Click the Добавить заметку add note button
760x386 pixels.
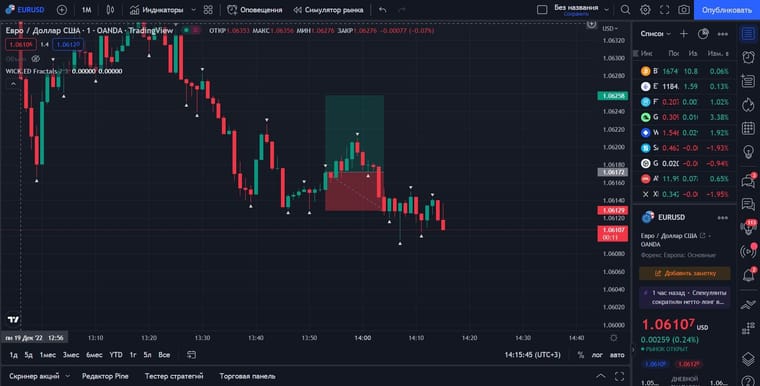coord(685,273)
